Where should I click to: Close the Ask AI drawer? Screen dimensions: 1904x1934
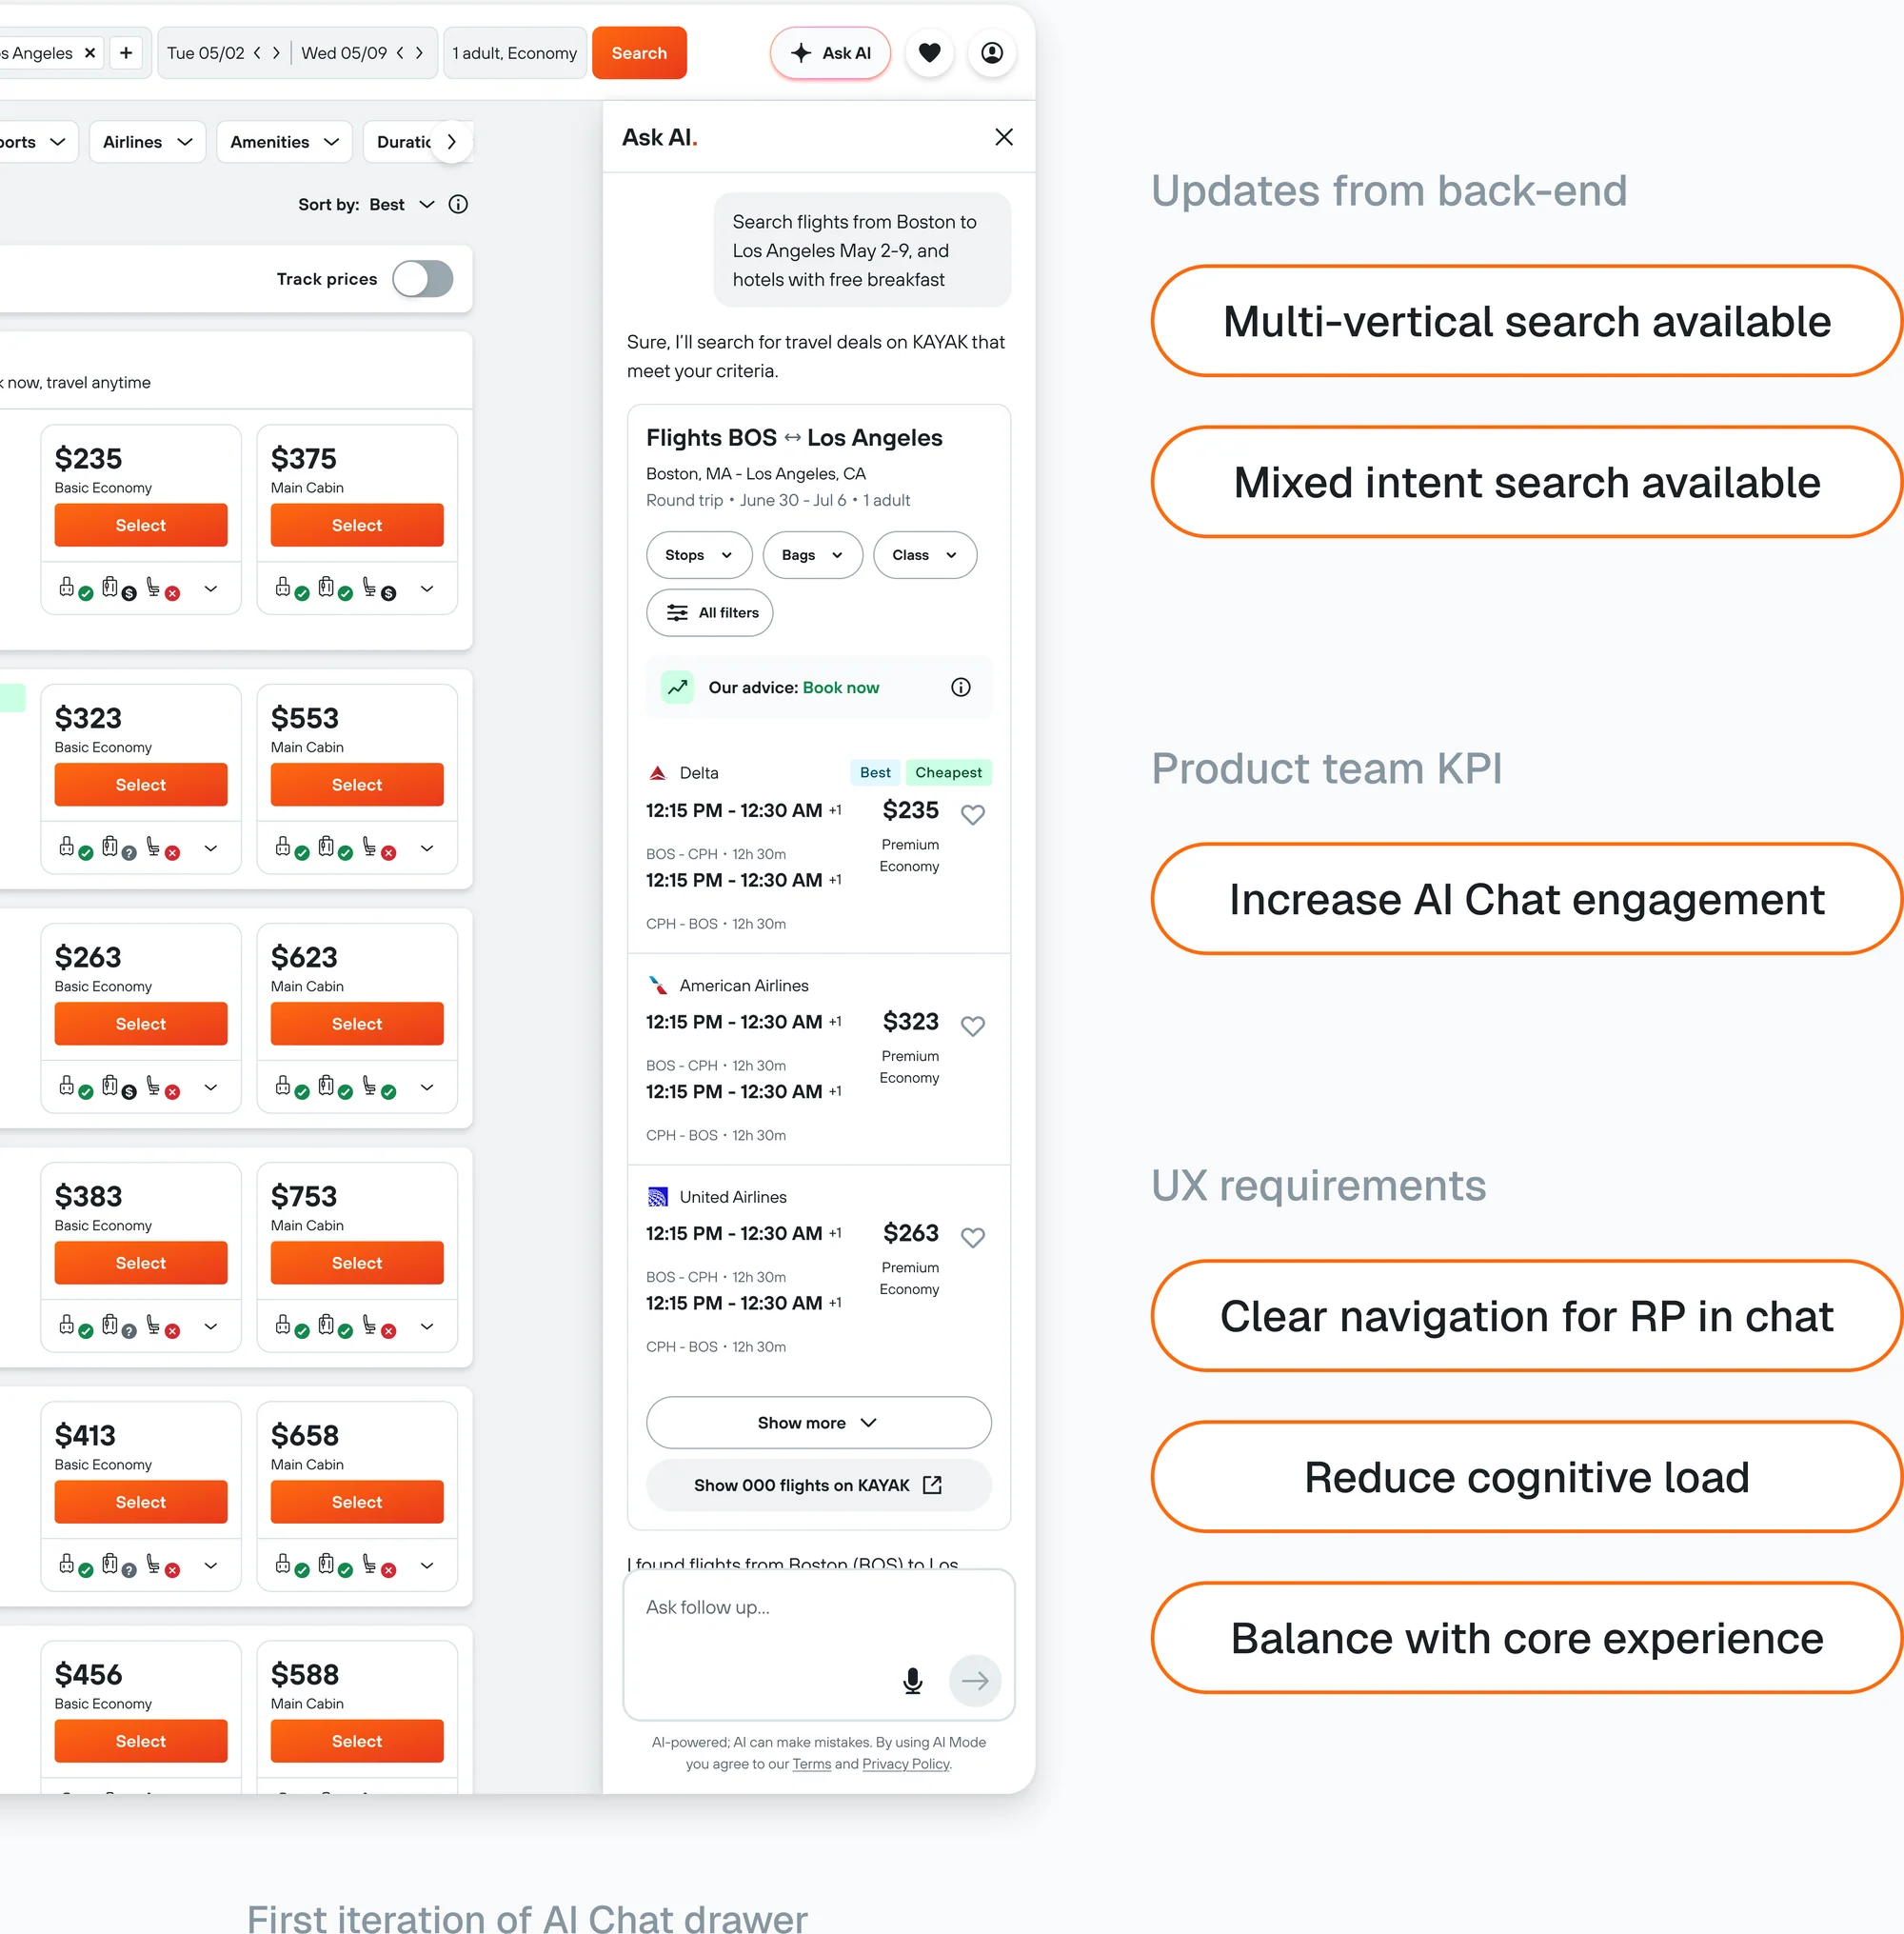click(1003, 137)
